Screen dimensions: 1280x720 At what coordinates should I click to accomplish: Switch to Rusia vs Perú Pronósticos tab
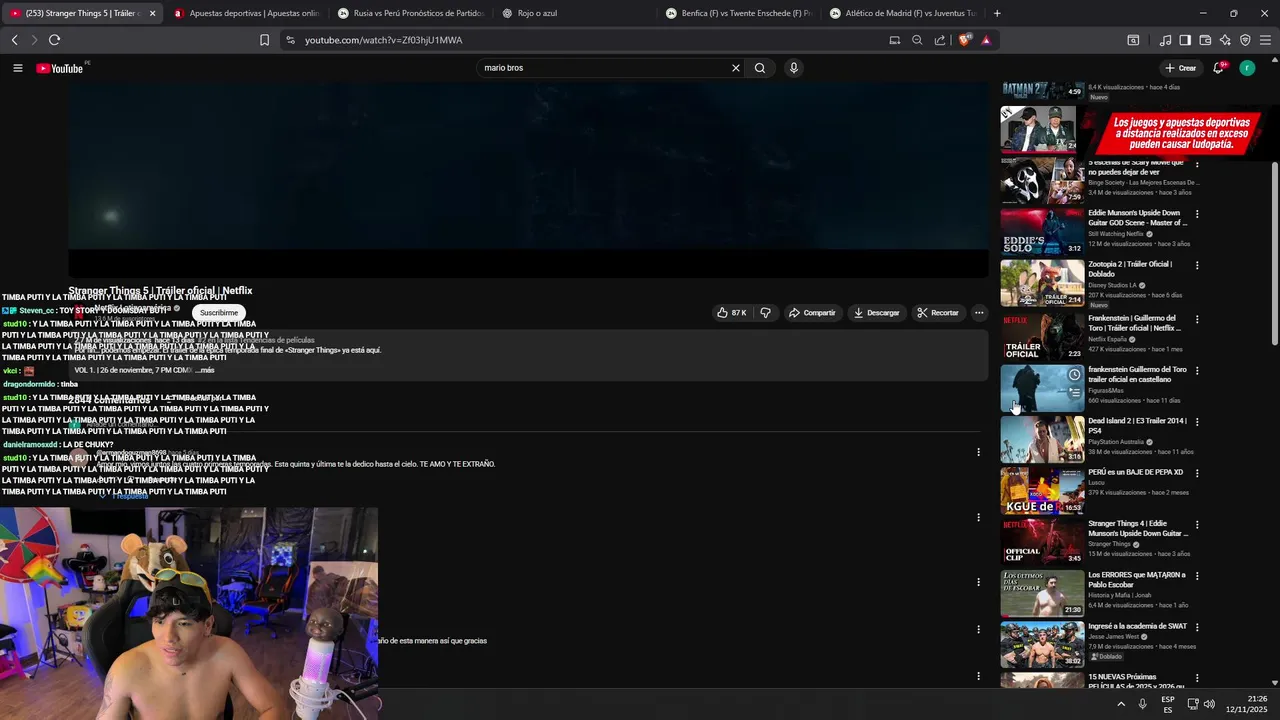pyautogui.click(x=411, y=13)
